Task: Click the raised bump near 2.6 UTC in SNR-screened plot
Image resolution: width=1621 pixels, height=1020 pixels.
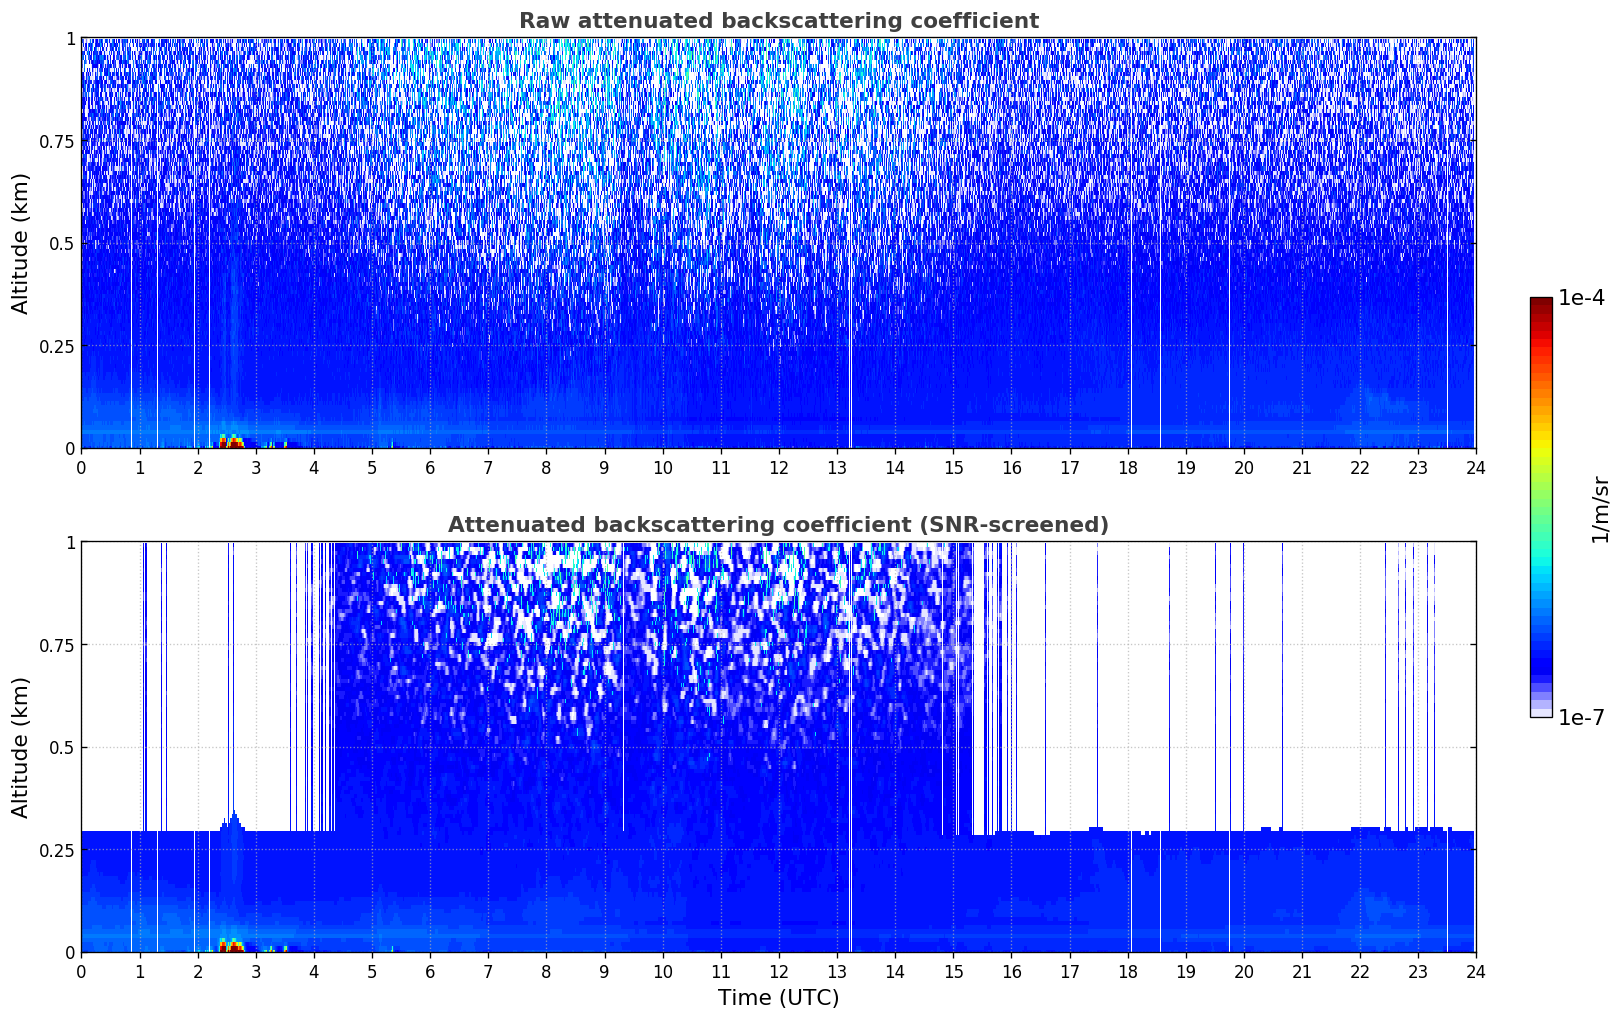Action: [x=233, y=821]
